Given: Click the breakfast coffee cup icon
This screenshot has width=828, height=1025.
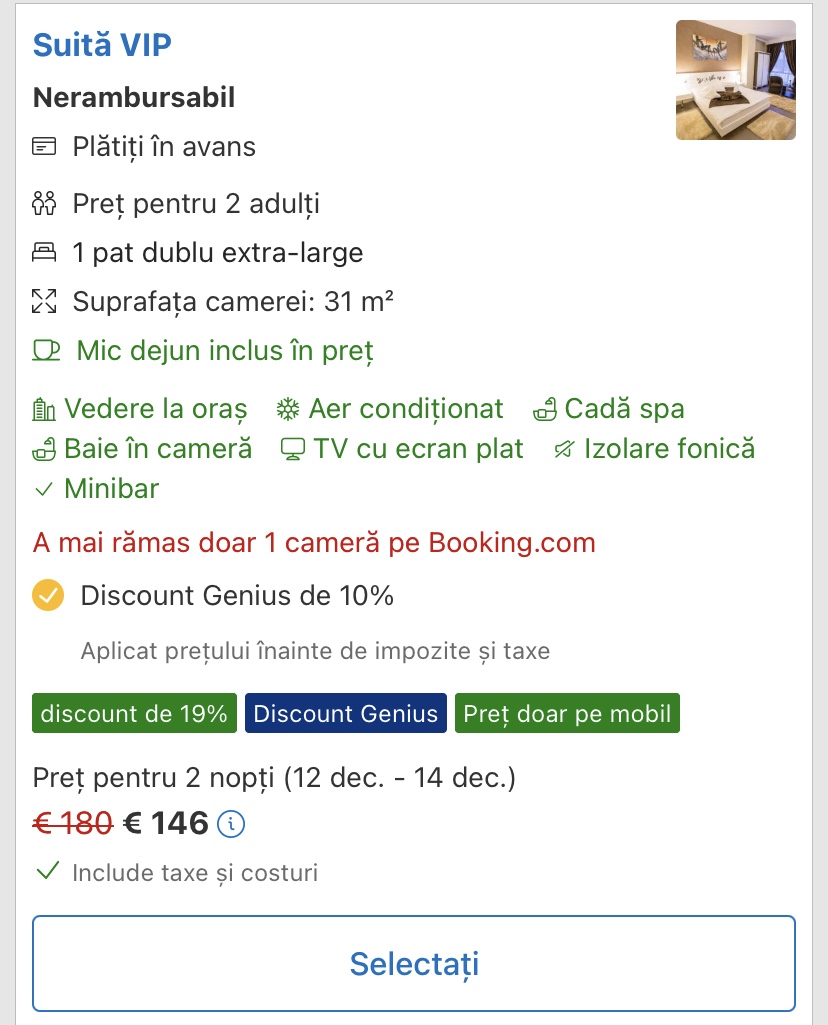Looking at the screenshot, I should coord(46,350).
